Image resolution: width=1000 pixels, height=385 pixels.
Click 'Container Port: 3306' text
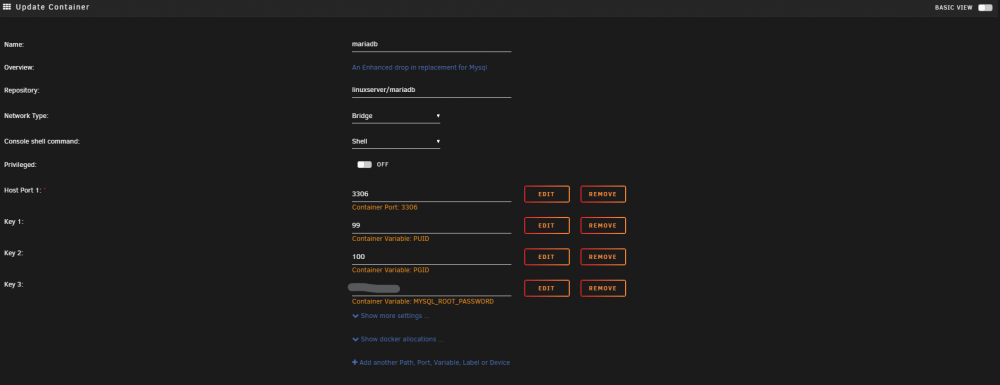tap(385, 207)
